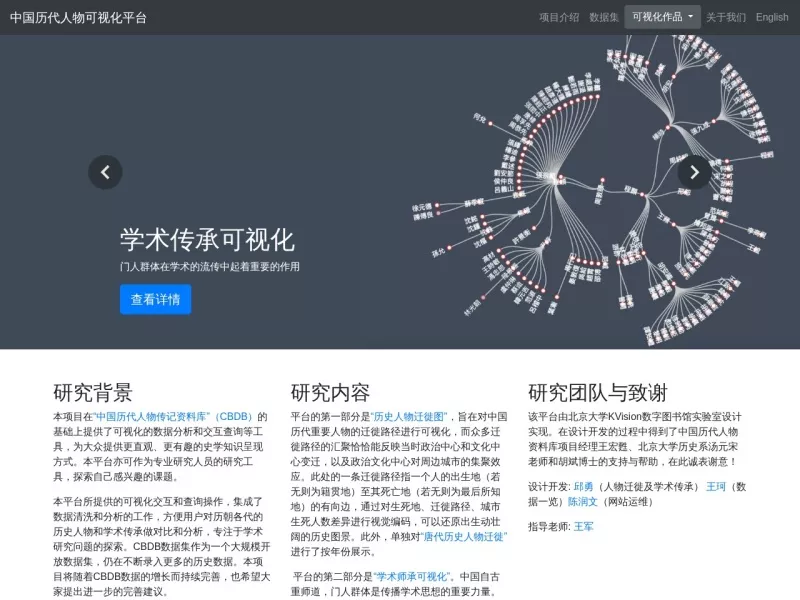The image size is (800, 600).
Task: Click the 查看详情 button
Action: pyautogui.click(x=156, y=299)
